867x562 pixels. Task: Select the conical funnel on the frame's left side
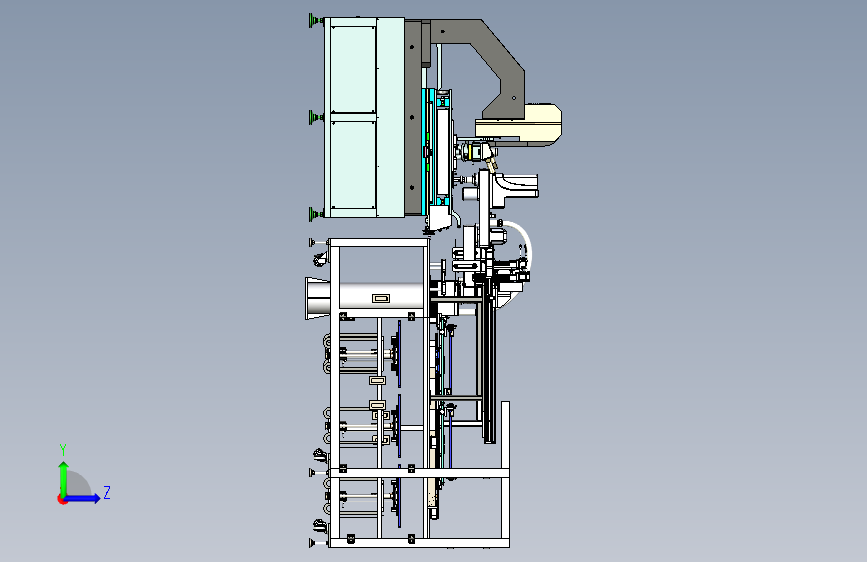click(318, 299)
